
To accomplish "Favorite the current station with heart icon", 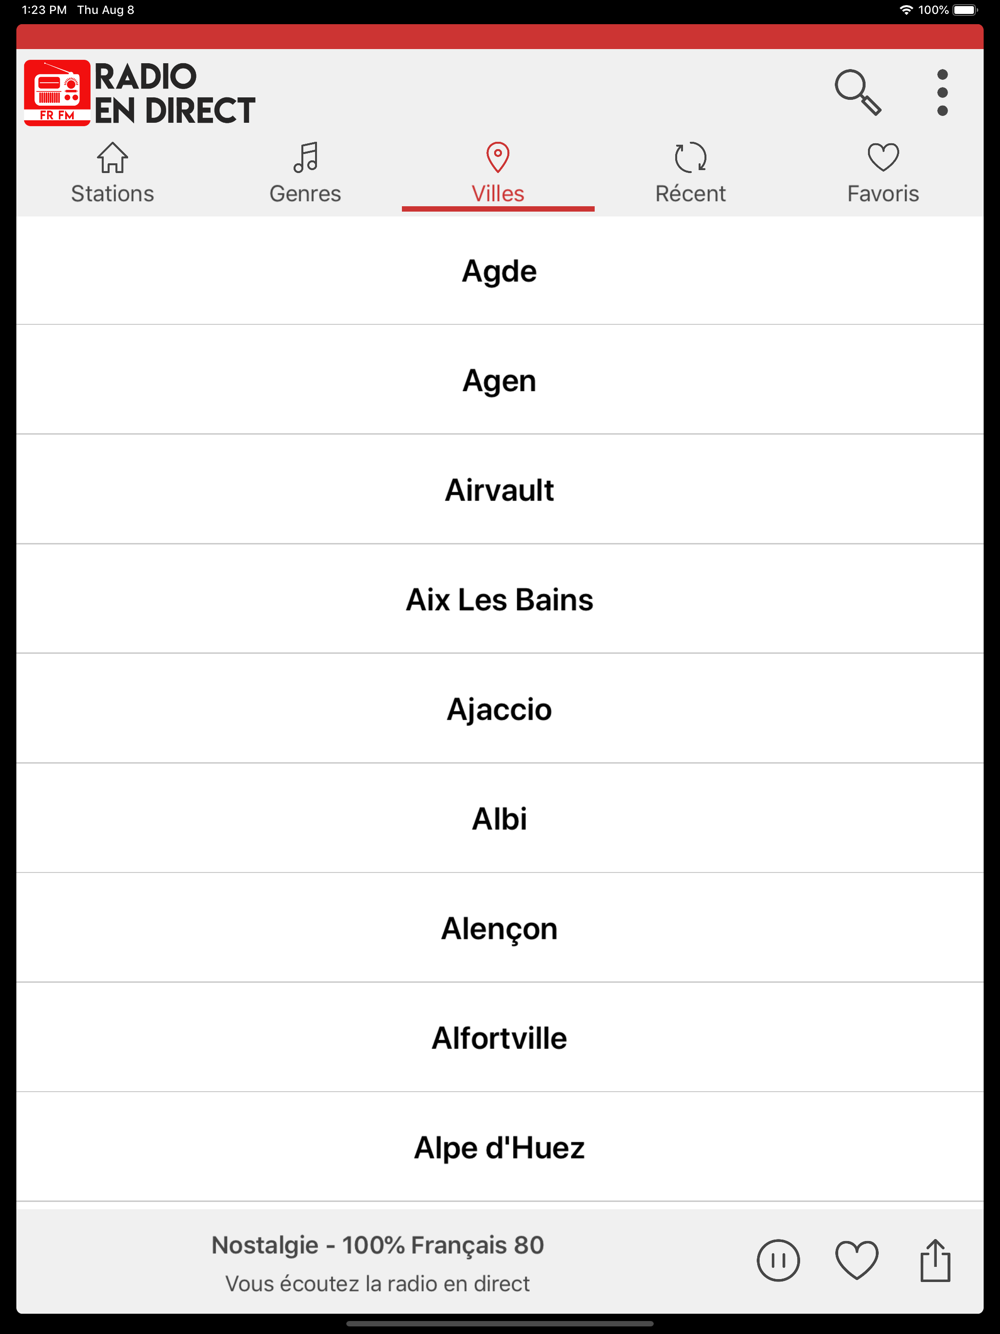I will (x=856, y=1260).
